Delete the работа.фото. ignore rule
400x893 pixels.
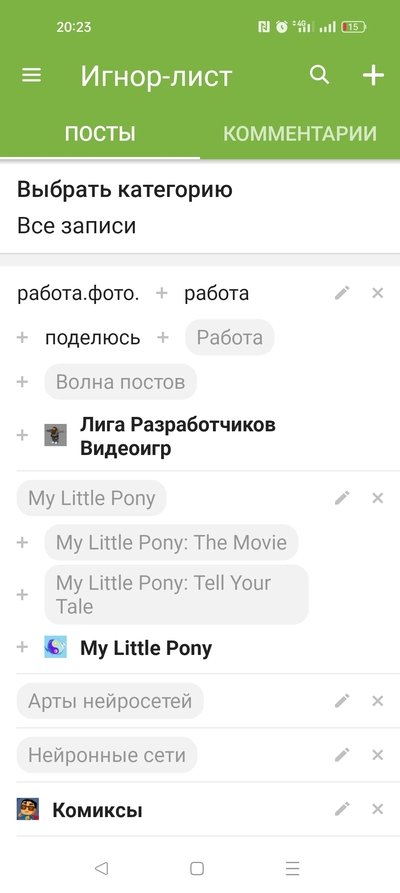(377, 293)
